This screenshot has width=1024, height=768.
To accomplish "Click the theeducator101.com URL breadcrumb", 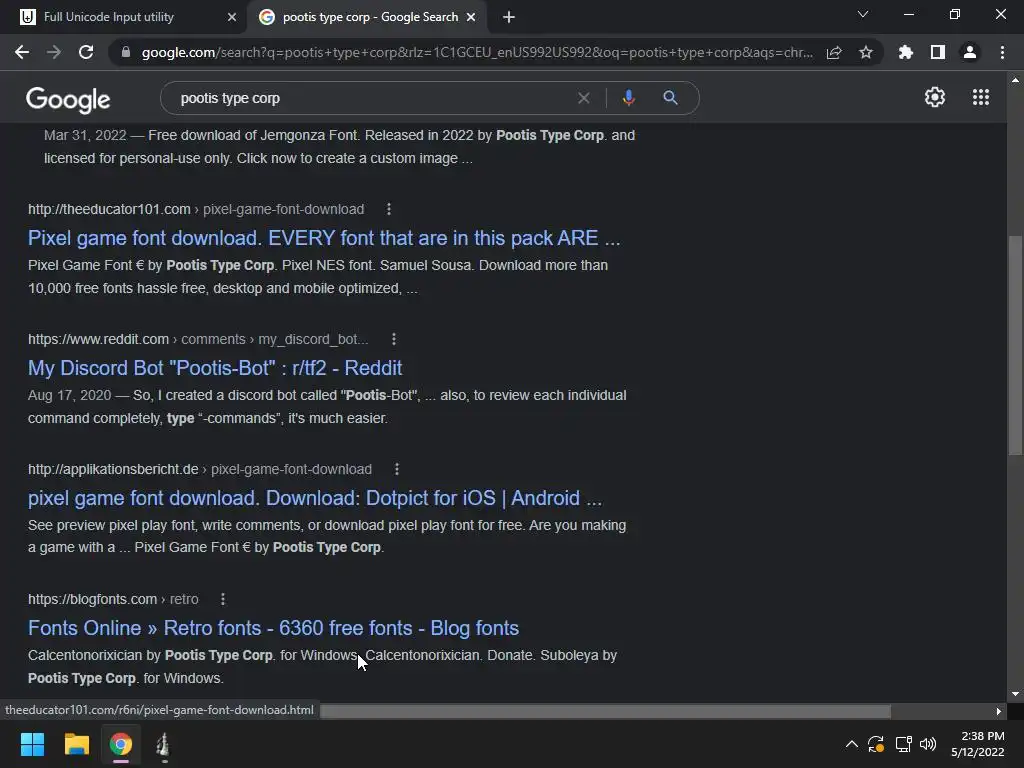I will [x=196, y=209].
